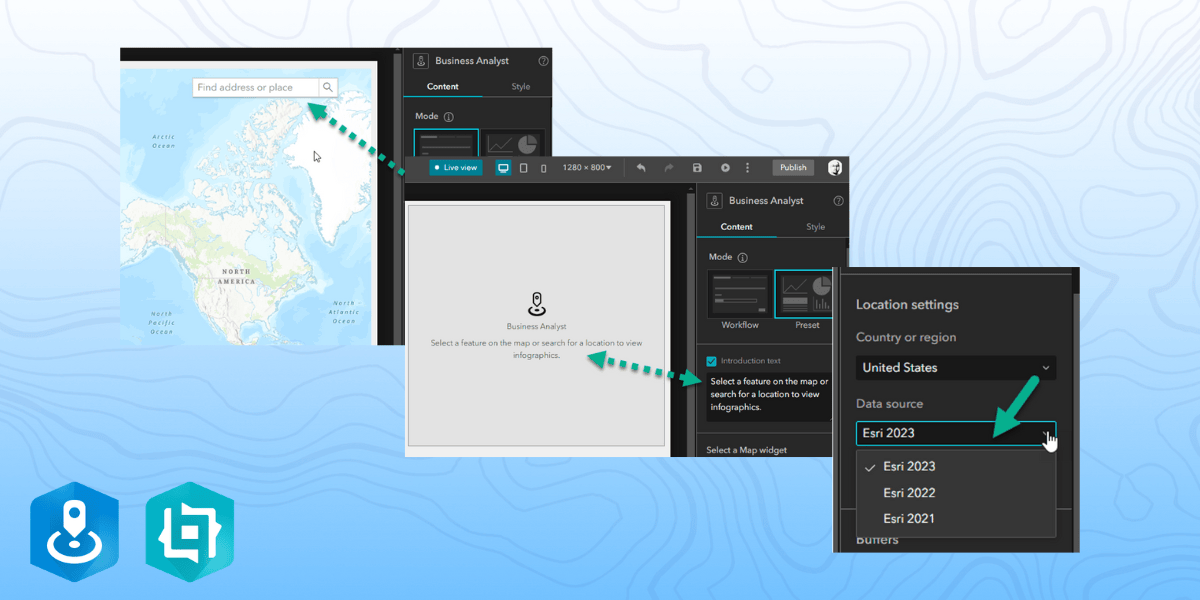Click Business Analyst icon in panel below toolbar
Viewport: 1200px width, 600px height.
714,200
